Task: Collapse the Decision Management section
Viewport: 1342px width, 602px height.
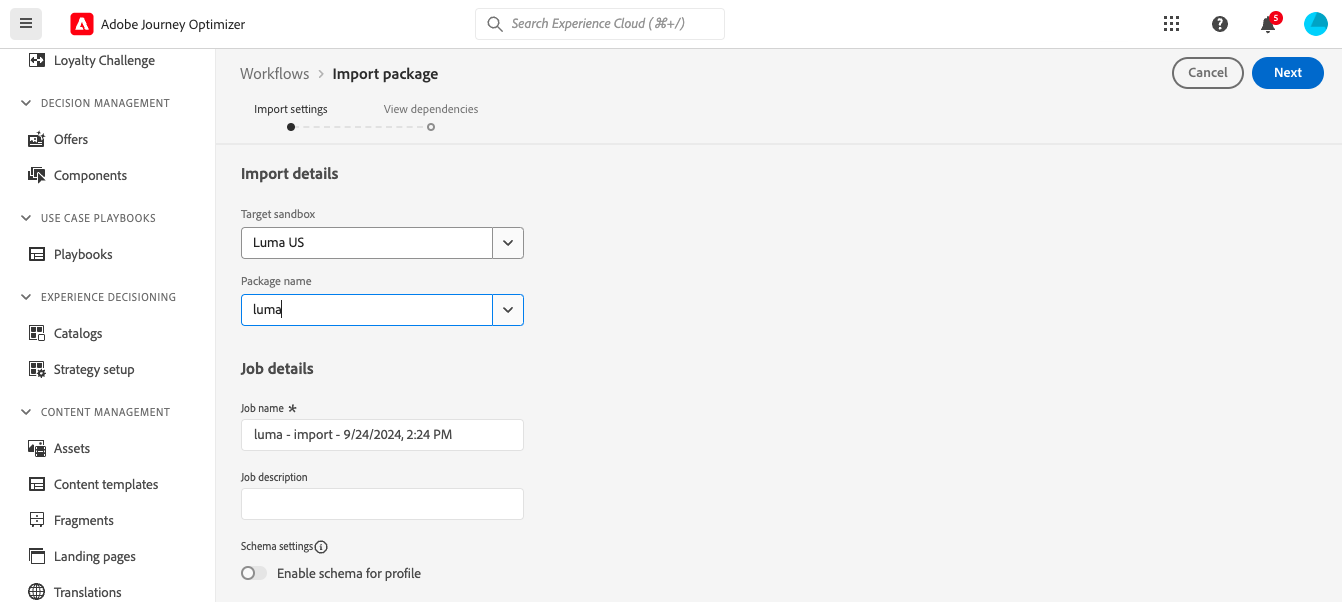Action: coord(27,103)
